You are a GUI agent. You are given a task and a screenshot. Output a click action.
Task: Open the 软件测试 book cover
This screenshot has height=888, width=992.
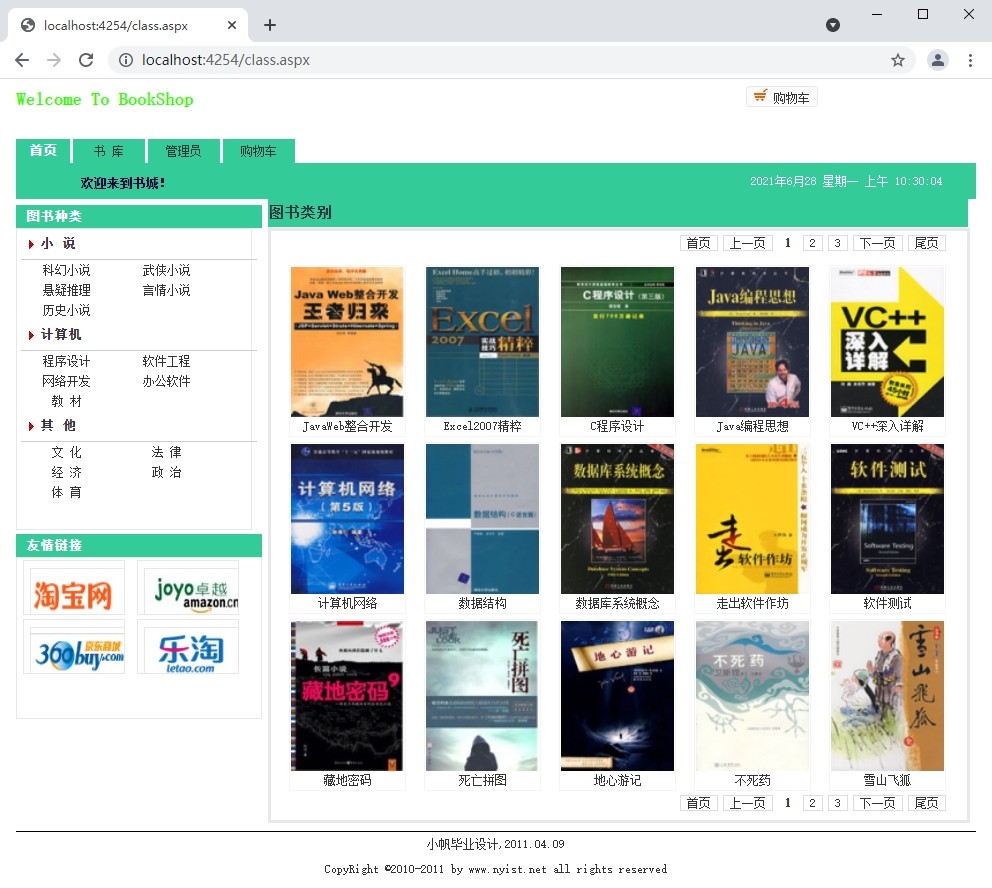point(887,519)
